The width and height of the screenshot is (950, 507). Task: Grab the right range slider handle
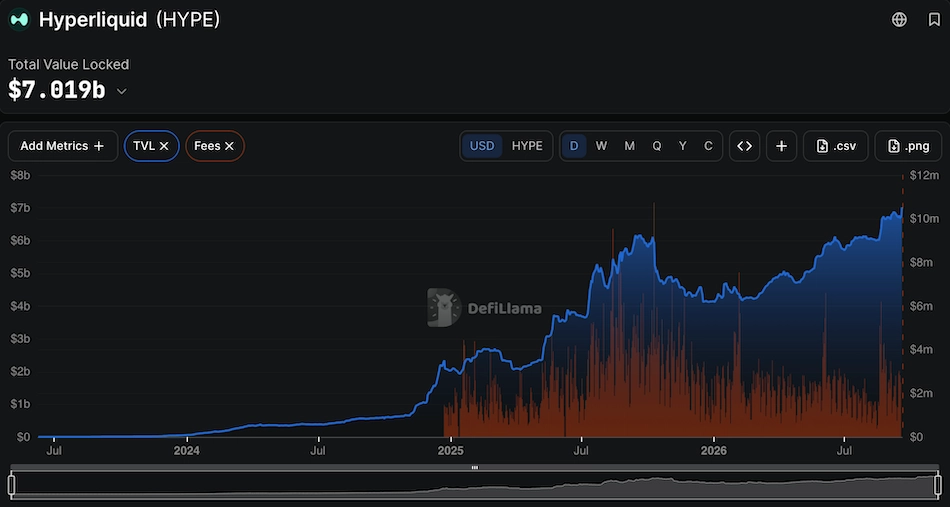[938, 485]
